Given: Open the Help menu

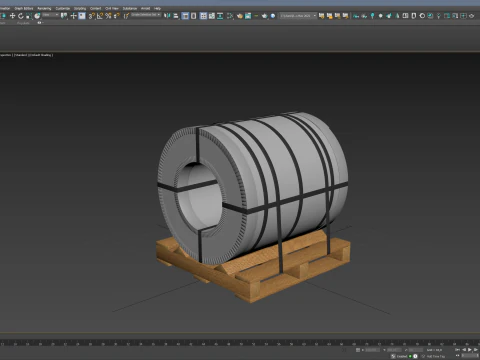Looking at the screenshot, I should pos(157,8).
